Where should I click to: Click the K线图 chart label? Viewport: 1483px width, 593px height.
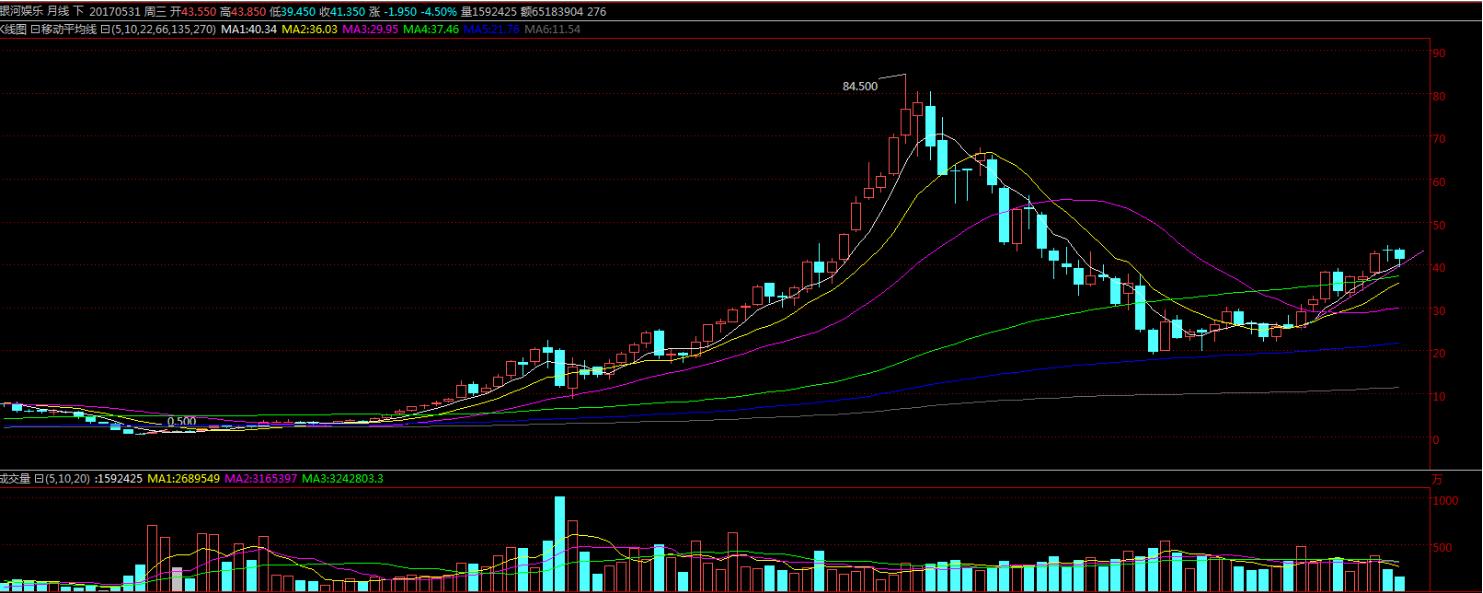[x=13, y=29]
